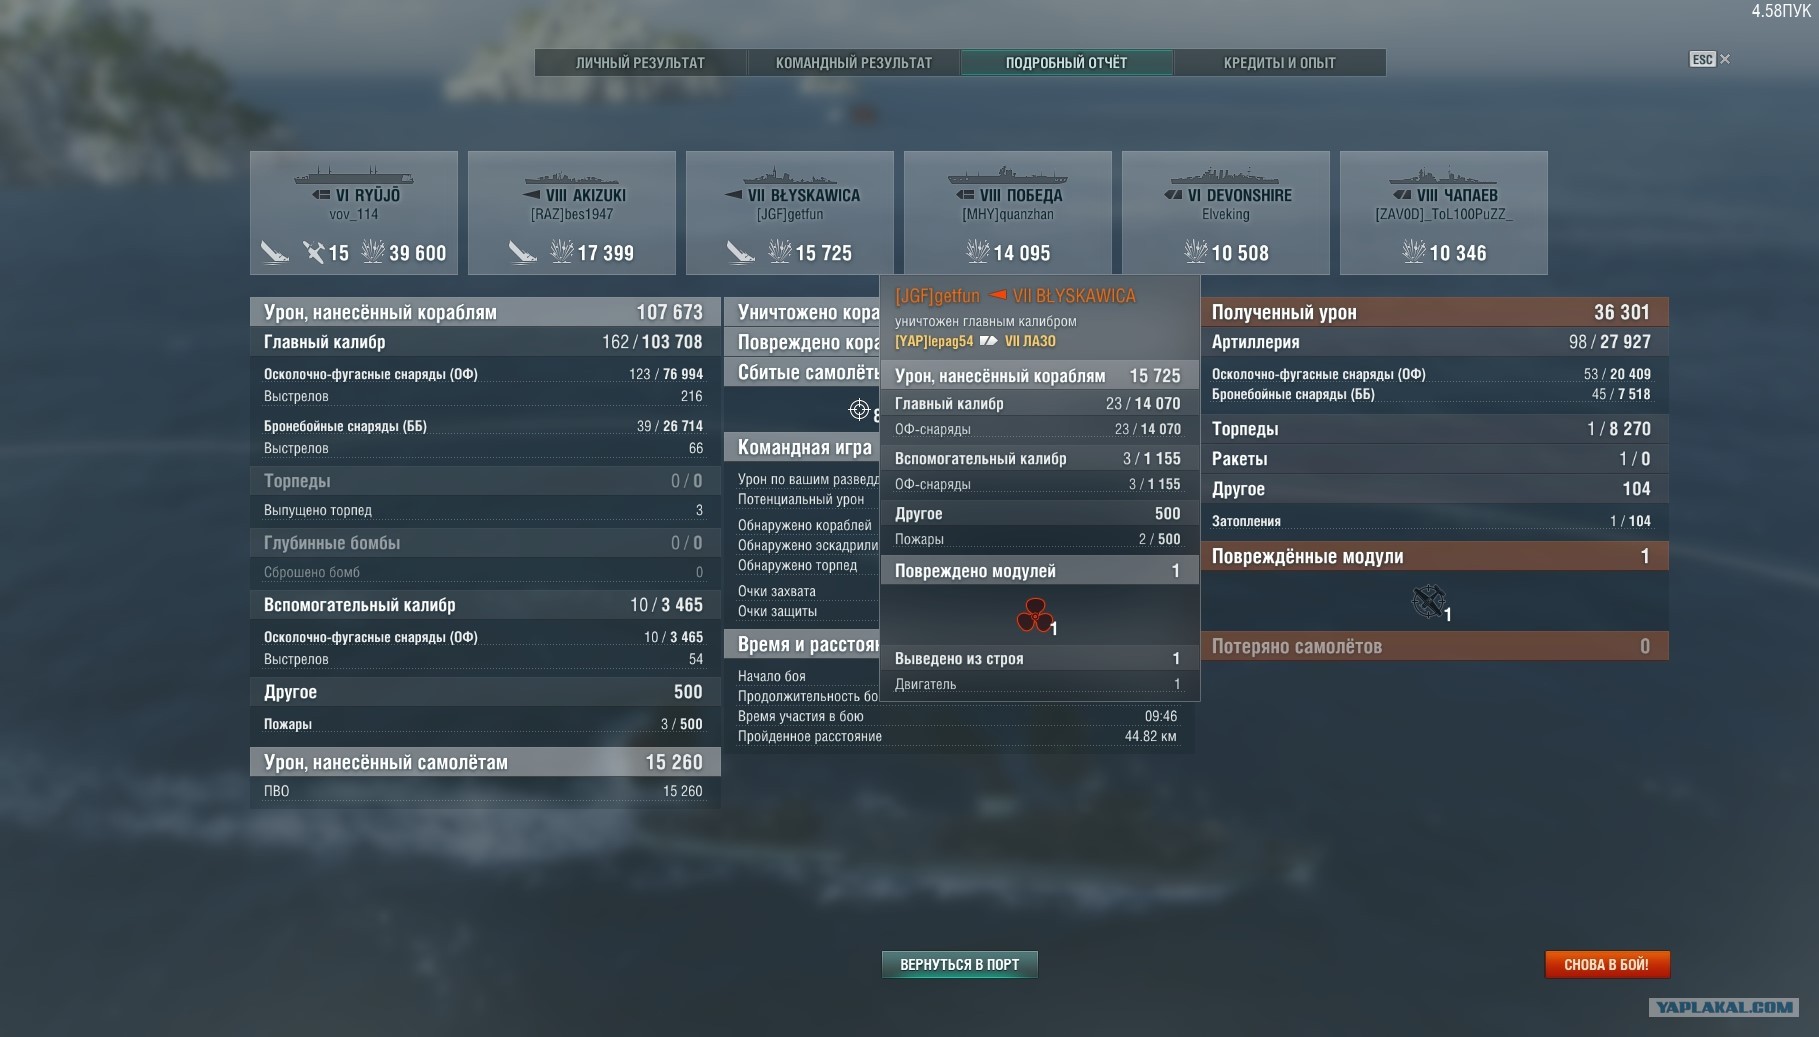Click the HE shells value '123 / 76 994'
This screenshot has width=1819, height=1037.
pyautogui.click(x=666, y=374)
